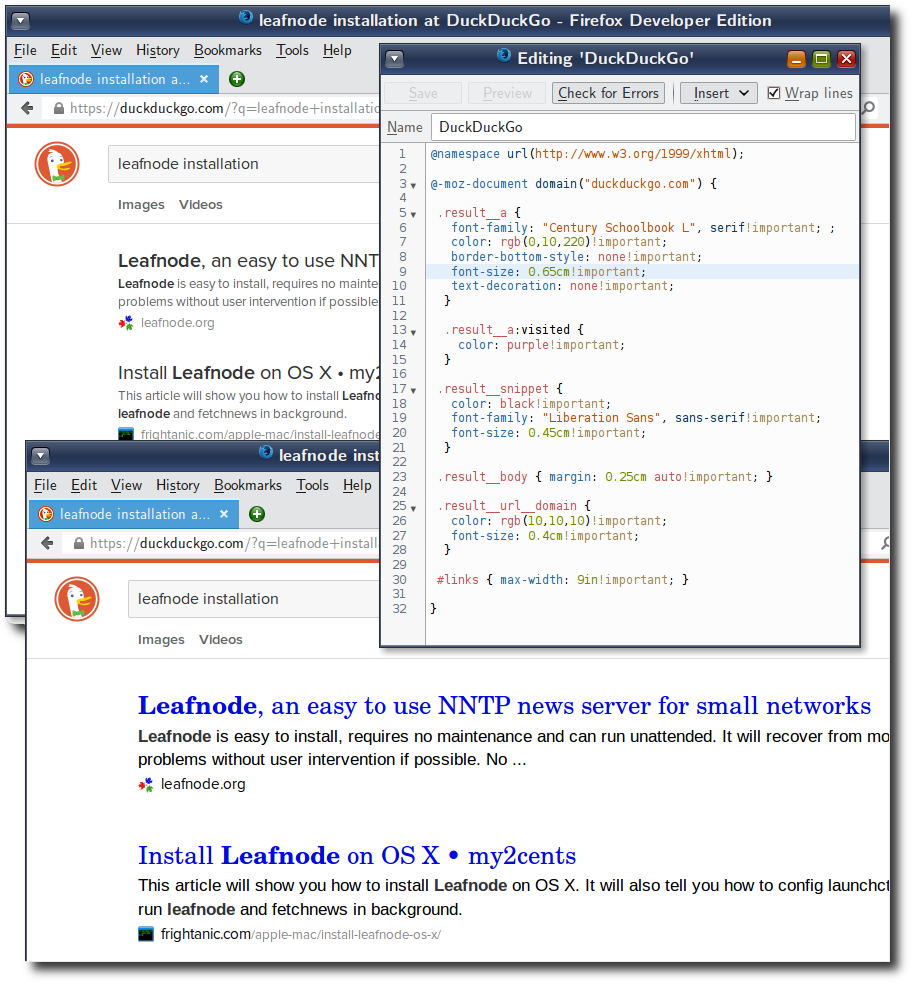This screenshot has height=983, width=911.
Task: Click the Firefox globe icon in upper window title
Action: coord(246,18)
